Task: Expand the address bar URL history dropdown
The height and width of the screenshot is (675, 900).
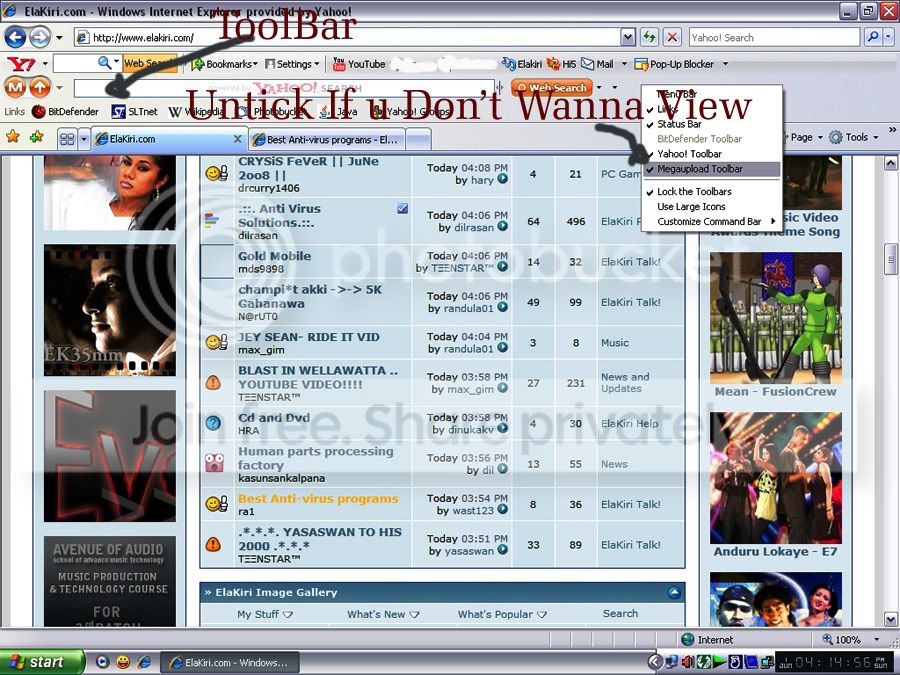Action: click(628, 38)
